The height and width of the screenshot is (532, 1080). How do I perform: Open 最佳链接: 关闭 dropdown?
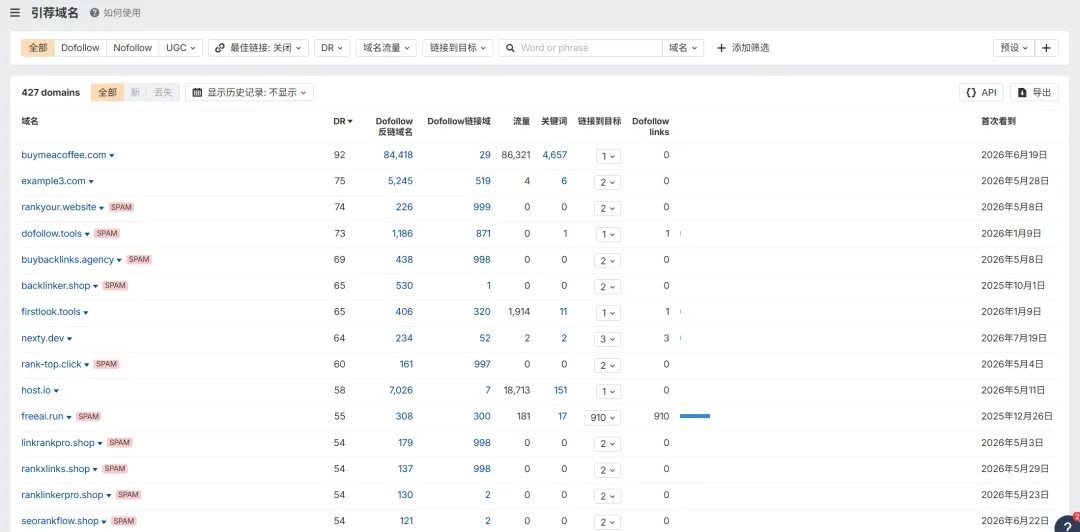[258, 48]
